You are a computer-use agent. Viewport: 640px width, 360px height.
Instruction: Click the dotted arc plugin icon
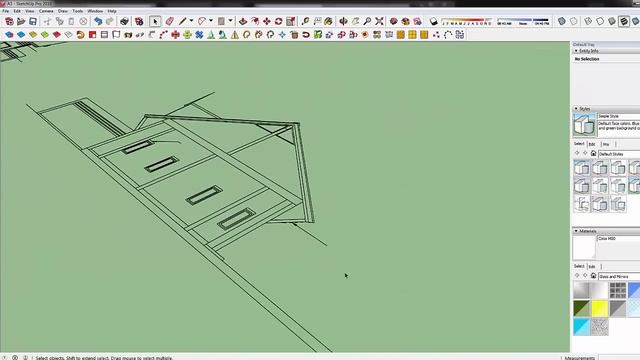pyautogui.click(x=448, y=35)
